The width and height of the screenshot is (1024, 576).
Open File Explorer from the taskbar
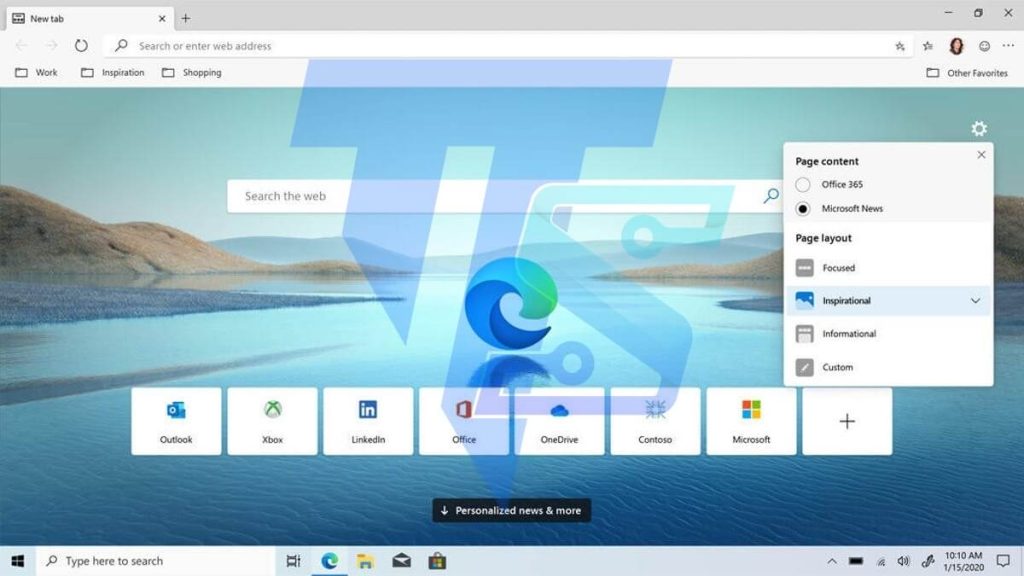click(365, 561)
